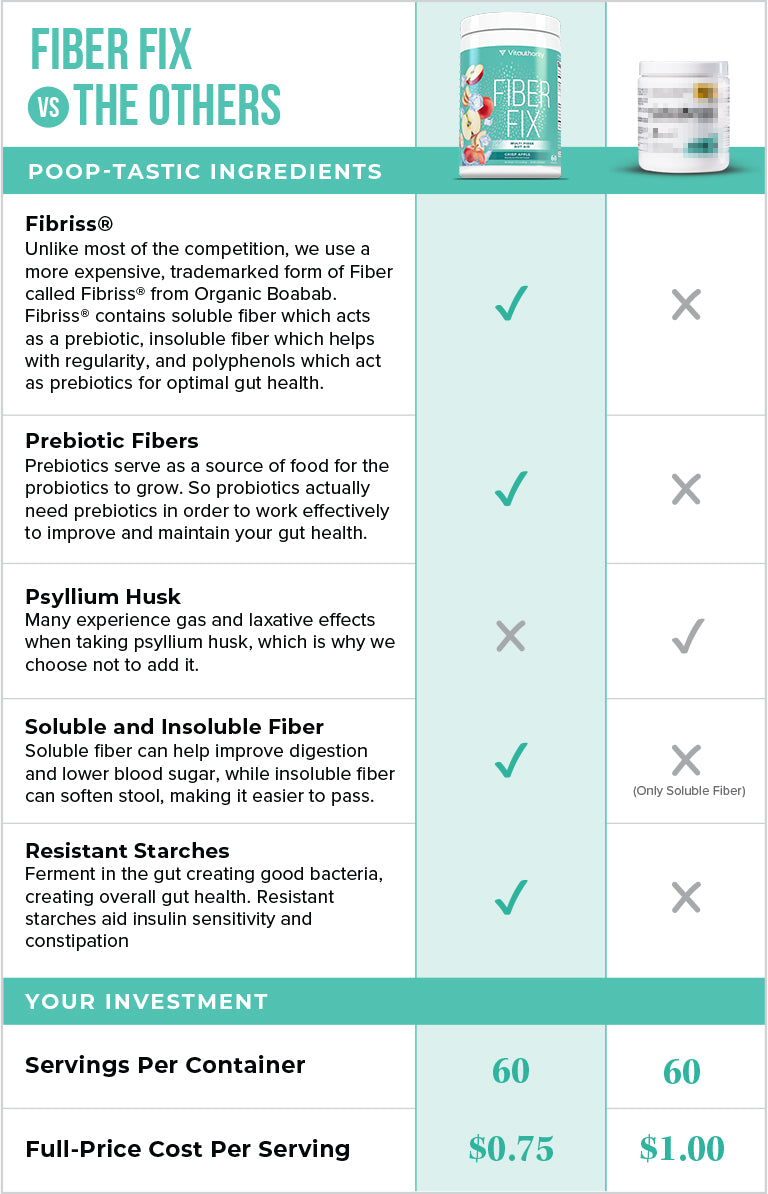Viewport: 768px width, 1194px height.
Task: Click the teal checkmark in the Fibriss row
Action: pyautogui.click(x=511, y=303)
